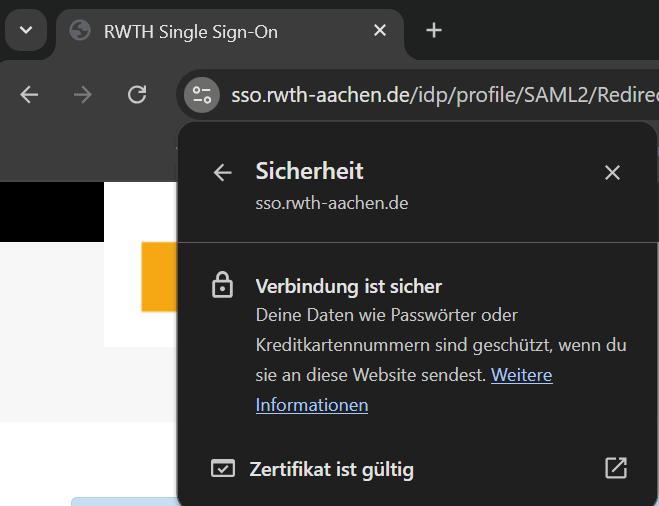Click the forward navigation arrow

(83, 95)
